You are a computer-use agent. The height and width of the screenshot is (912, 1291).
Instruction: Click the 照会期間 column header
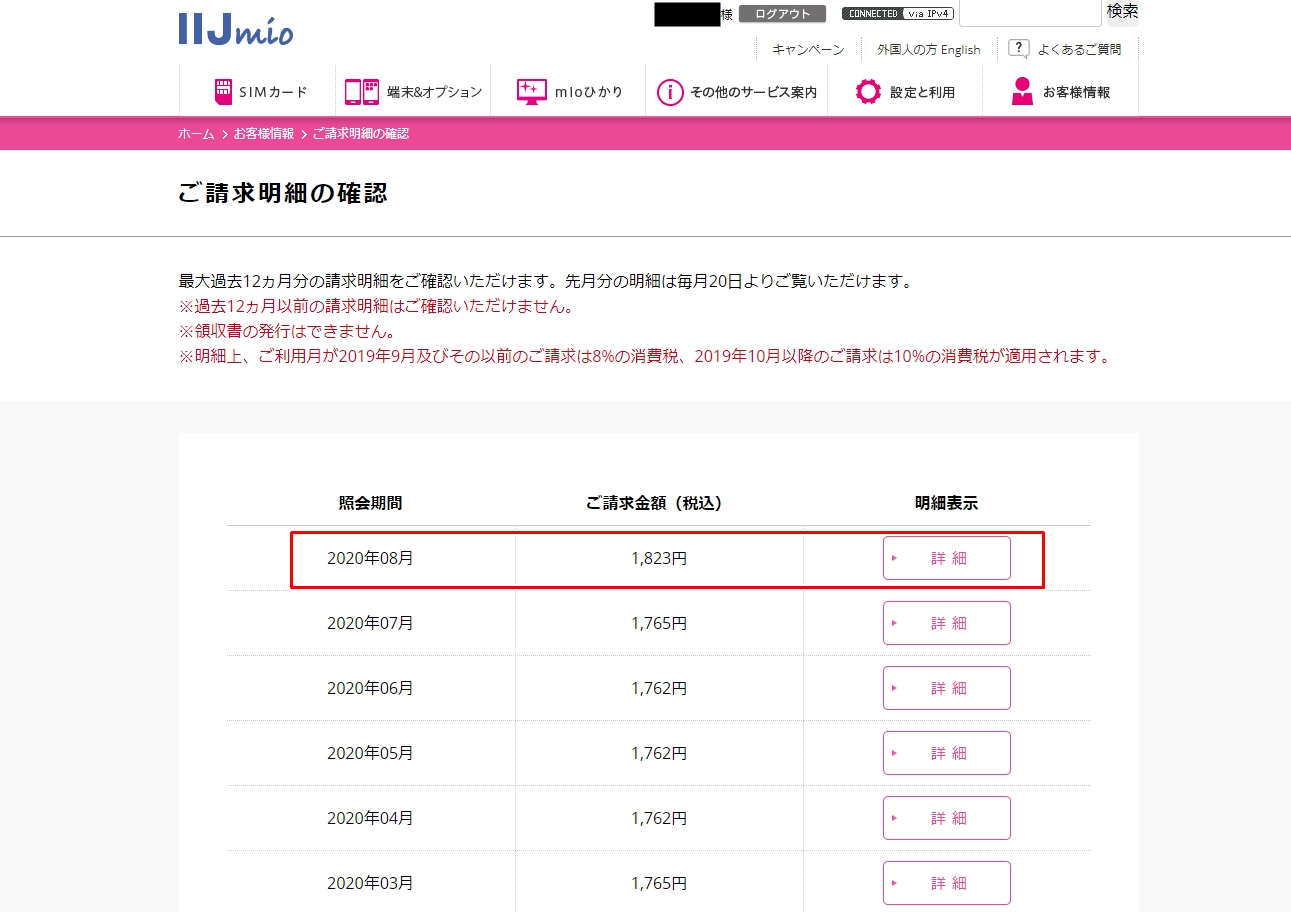[x=370, y=503]
